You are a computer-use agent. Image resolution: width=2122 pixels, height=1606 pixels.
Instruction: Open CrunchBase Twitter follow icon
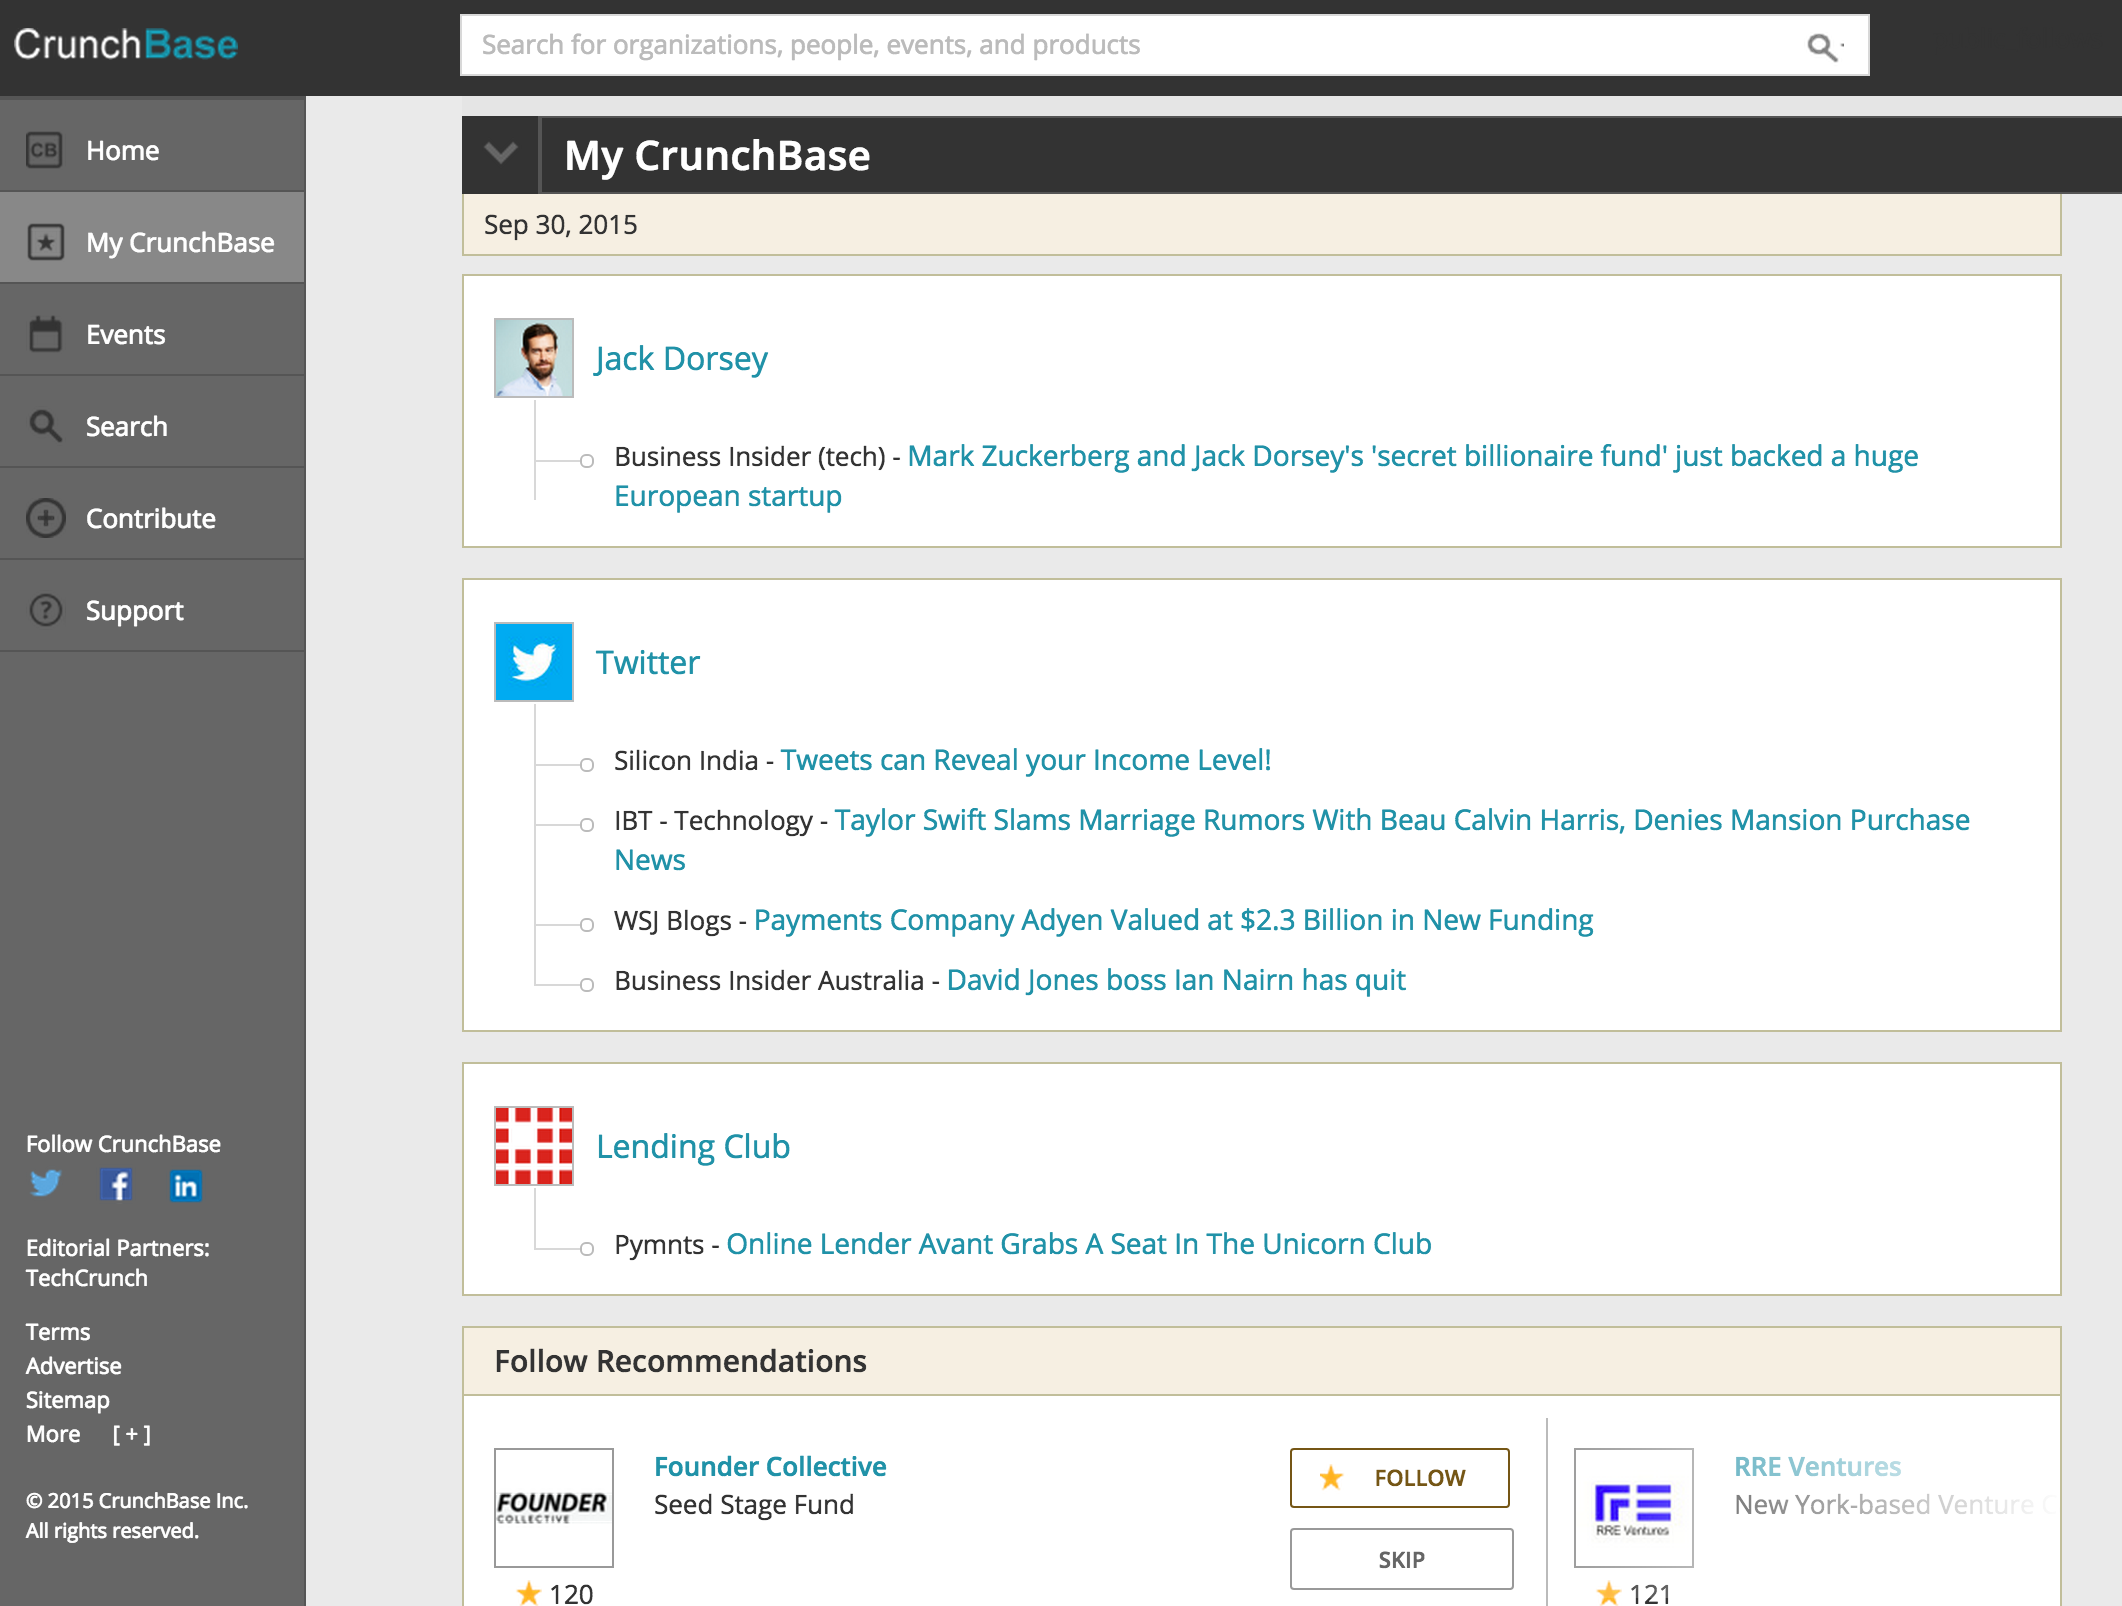pos(45,1185)
